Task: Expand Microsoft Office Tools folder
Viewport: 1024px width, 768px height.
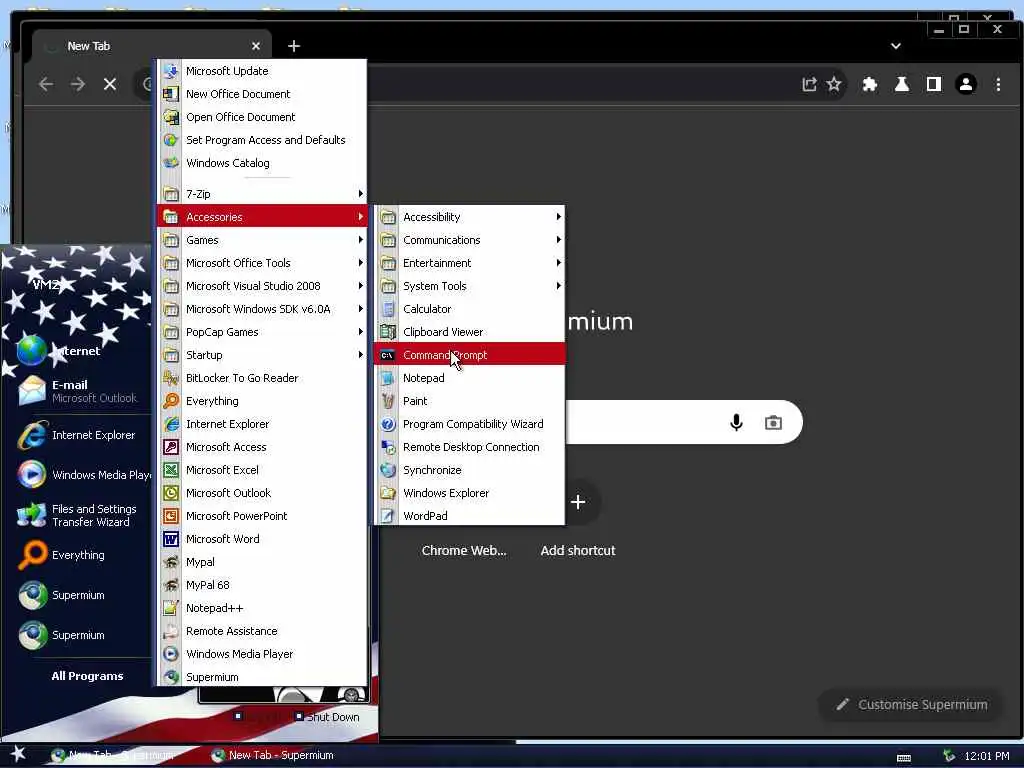Action: tap(262, 263)
